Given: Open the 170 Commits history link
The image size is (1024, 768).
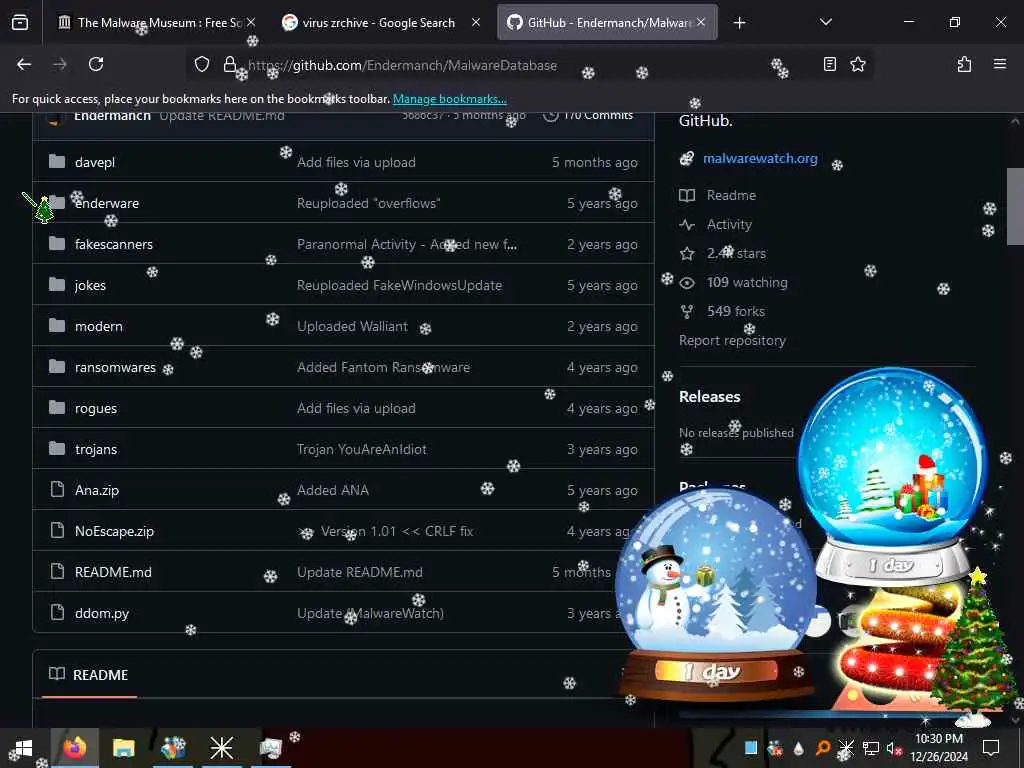Looking at the screenshot, I should click(x=588, y=115).
